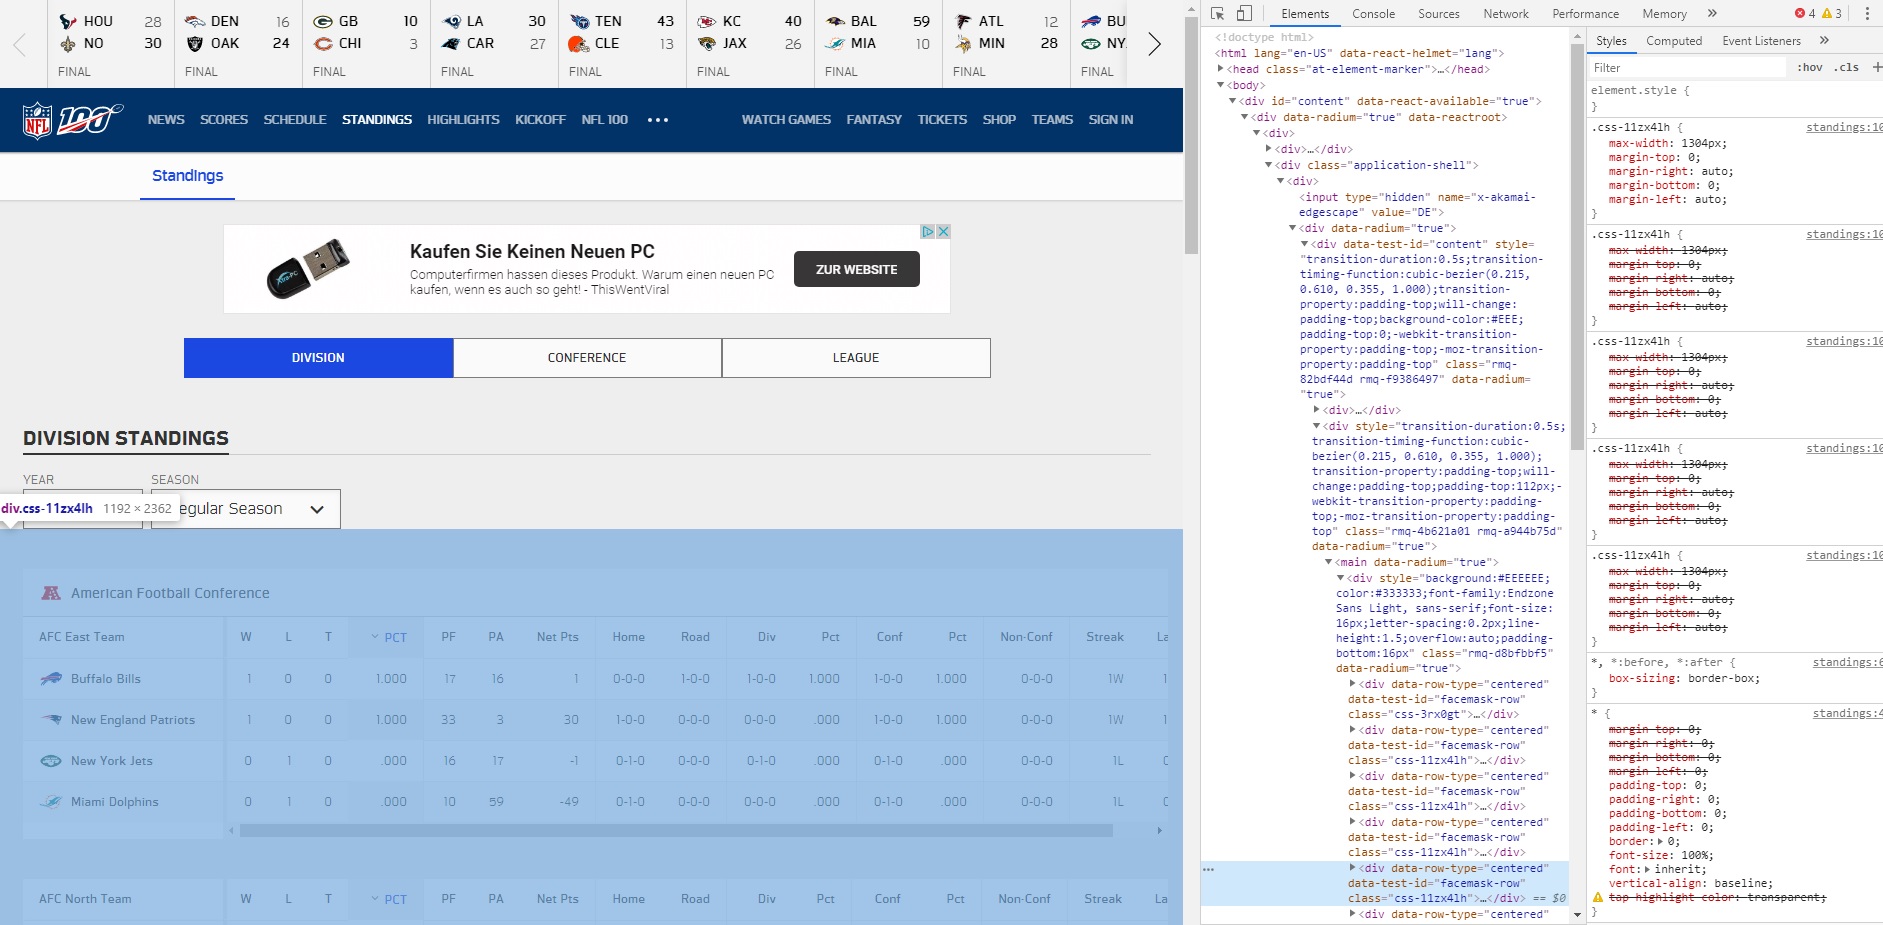Collapse the main element in DOM tree
The image size is (1883, 925).
[1328, 562]
